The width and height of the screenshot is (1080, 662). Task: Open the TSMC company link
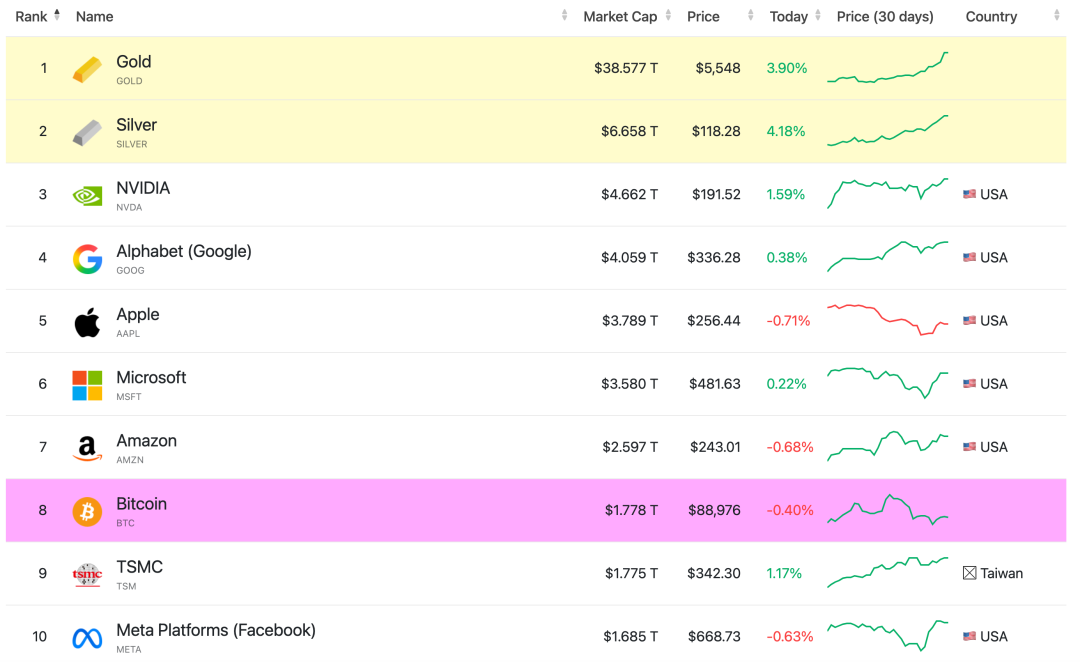pyautogui.click(x=139, y=567)
